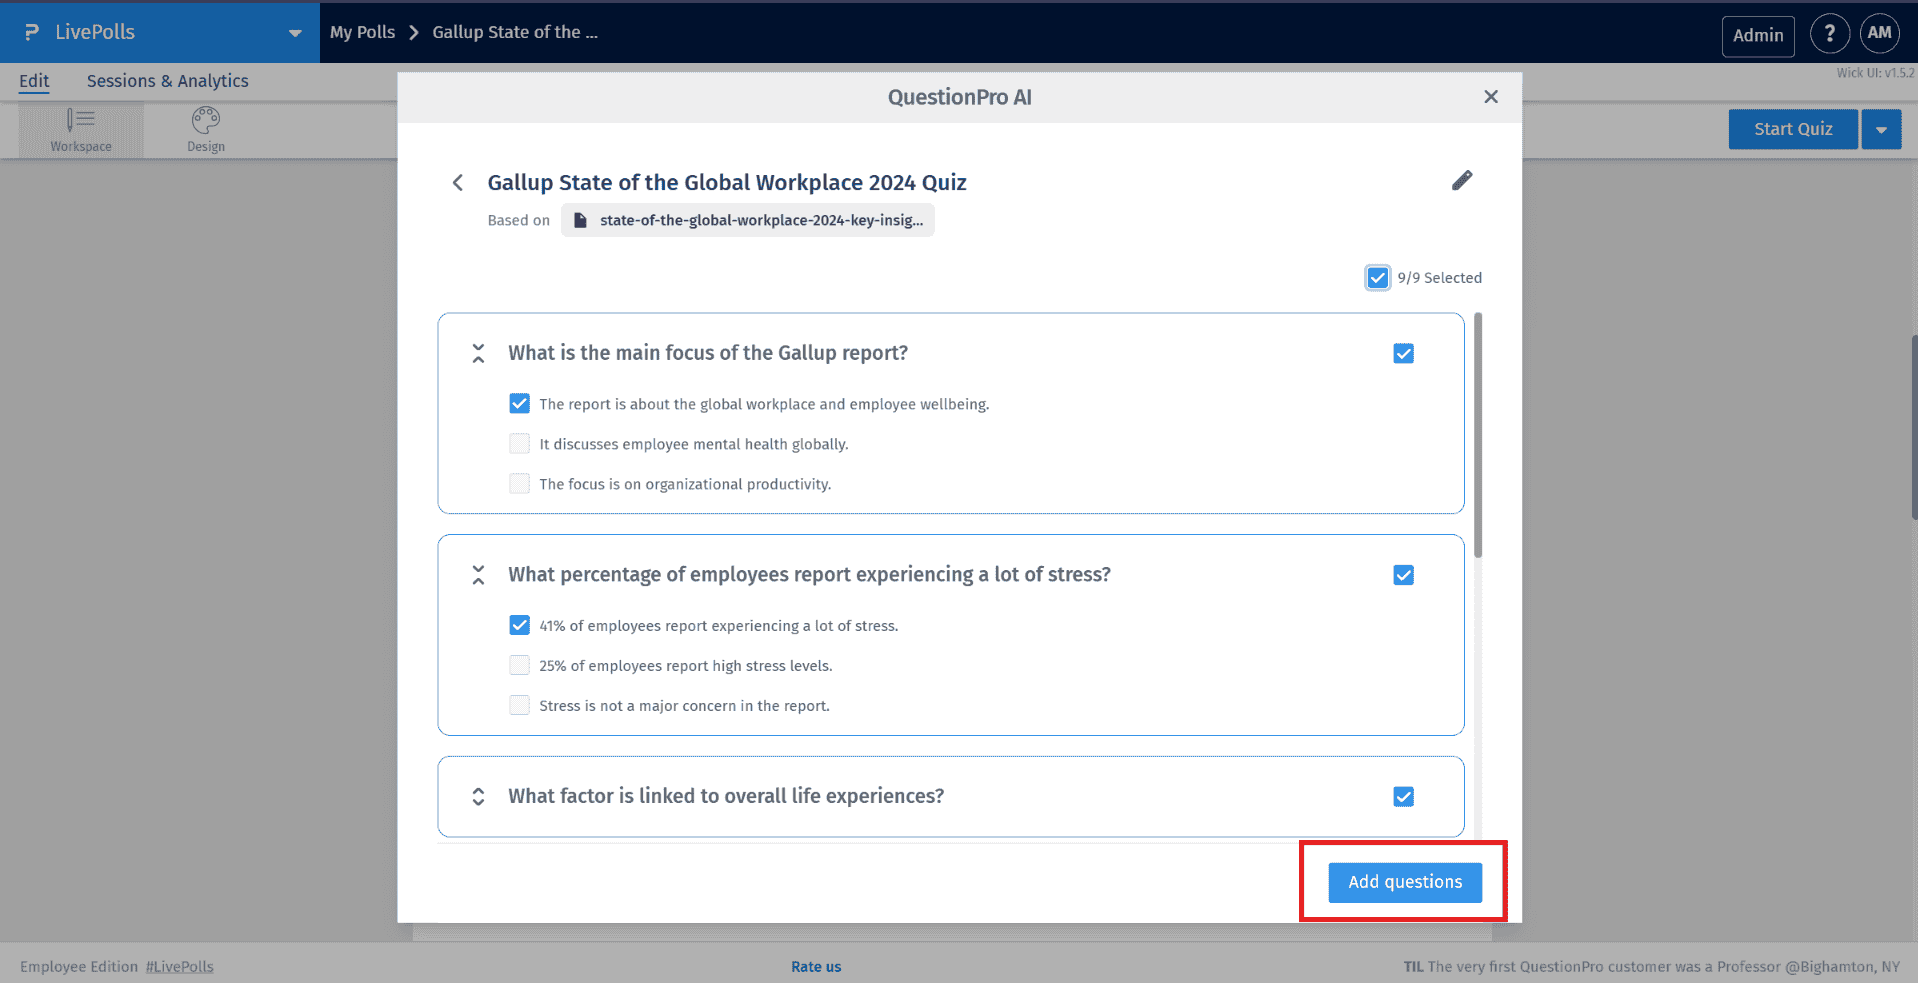This screenshot has height=983, width=1918.
Task: Close the QuestionPro AI dialog
Action: coord(1491,96)
